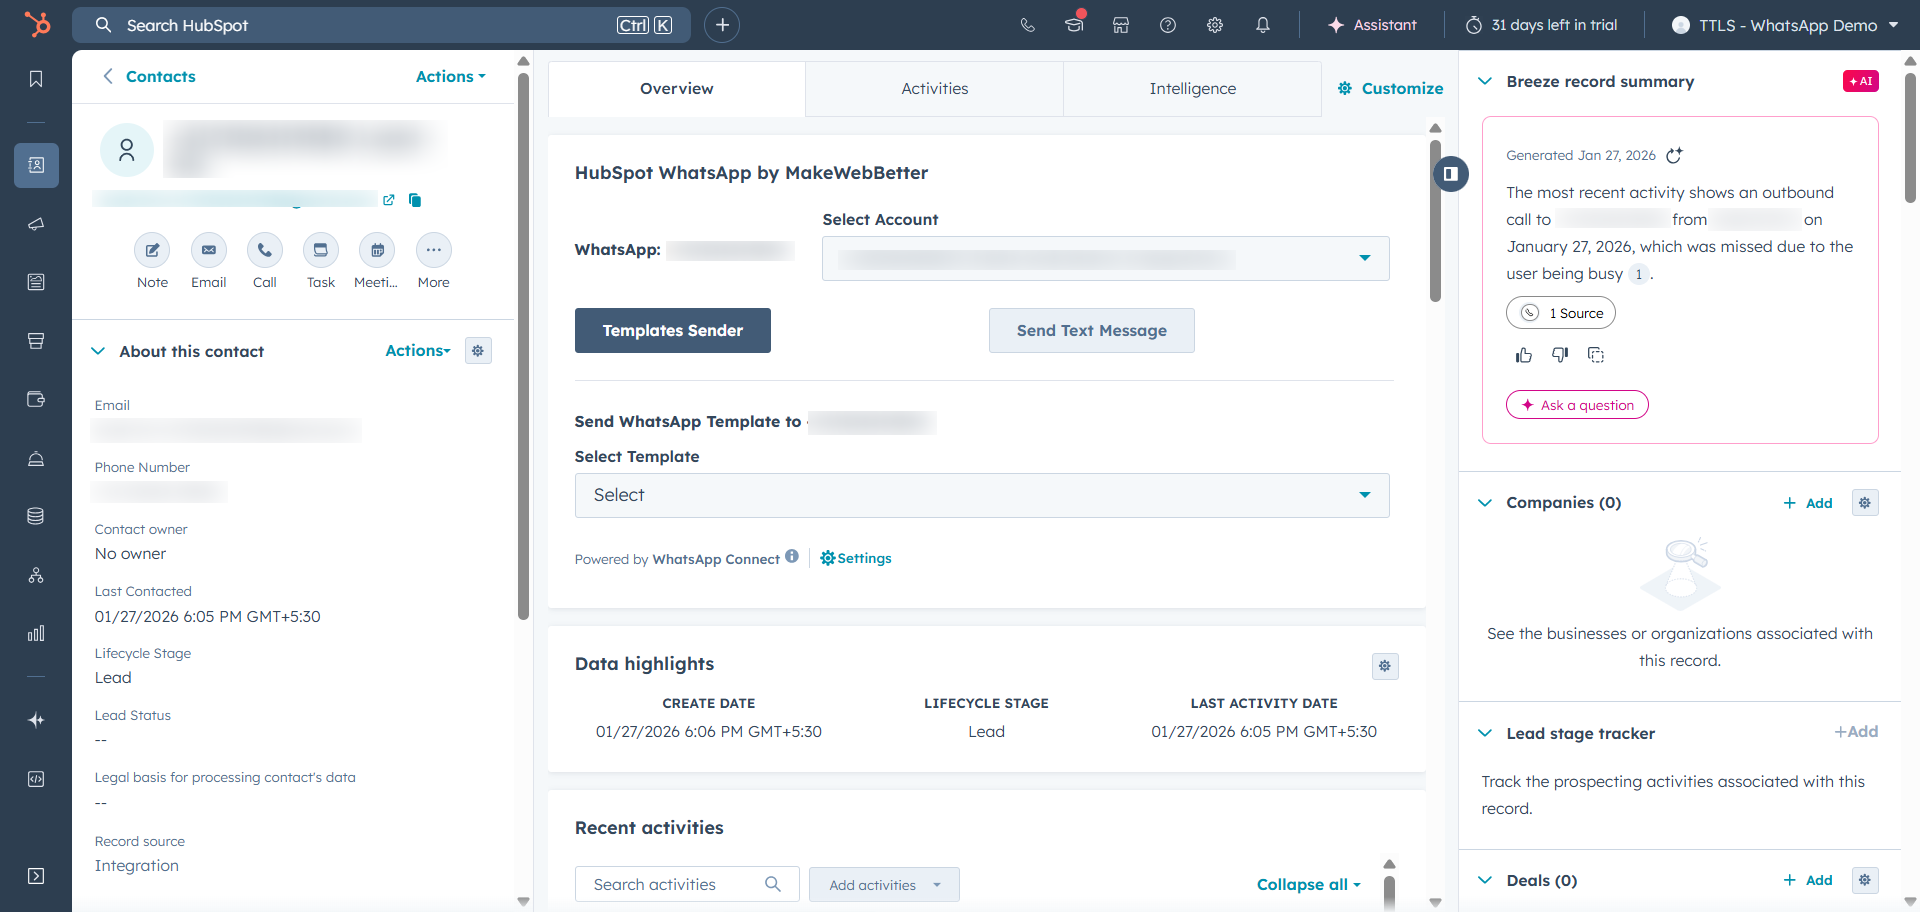Viewport: 1920px width, 912px height.
Task: Click the HubSpot sprocket logo
Action: click(x=37, y=24)
